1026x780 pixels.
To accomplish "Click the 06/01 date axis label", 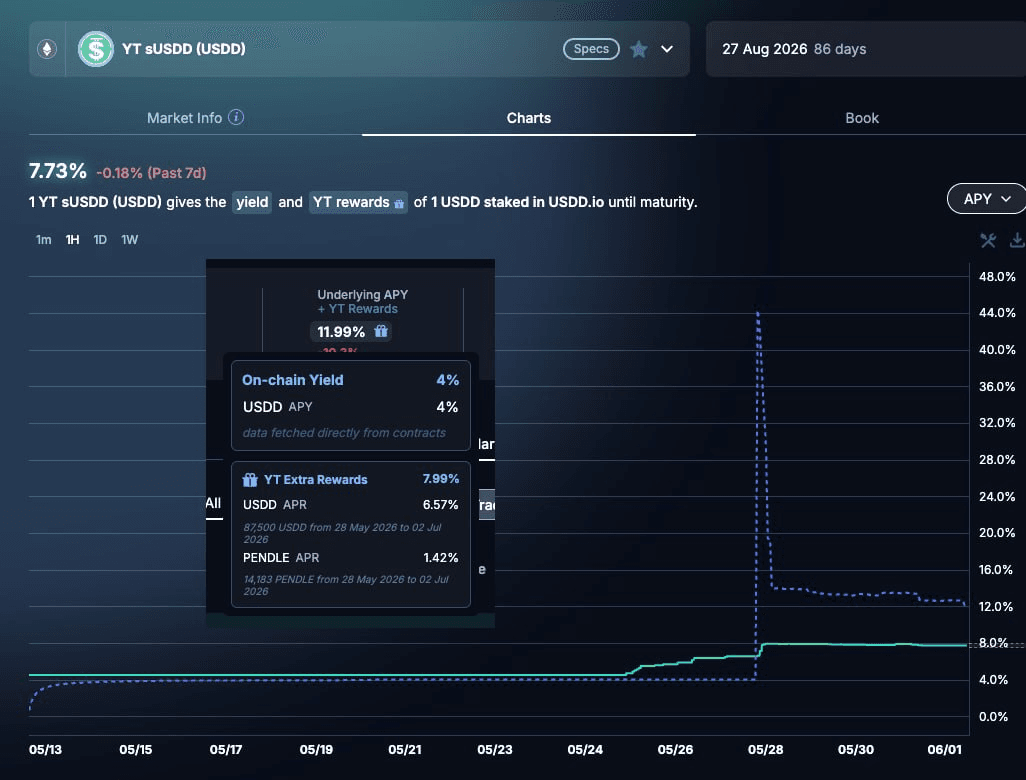I will point(945,750).
